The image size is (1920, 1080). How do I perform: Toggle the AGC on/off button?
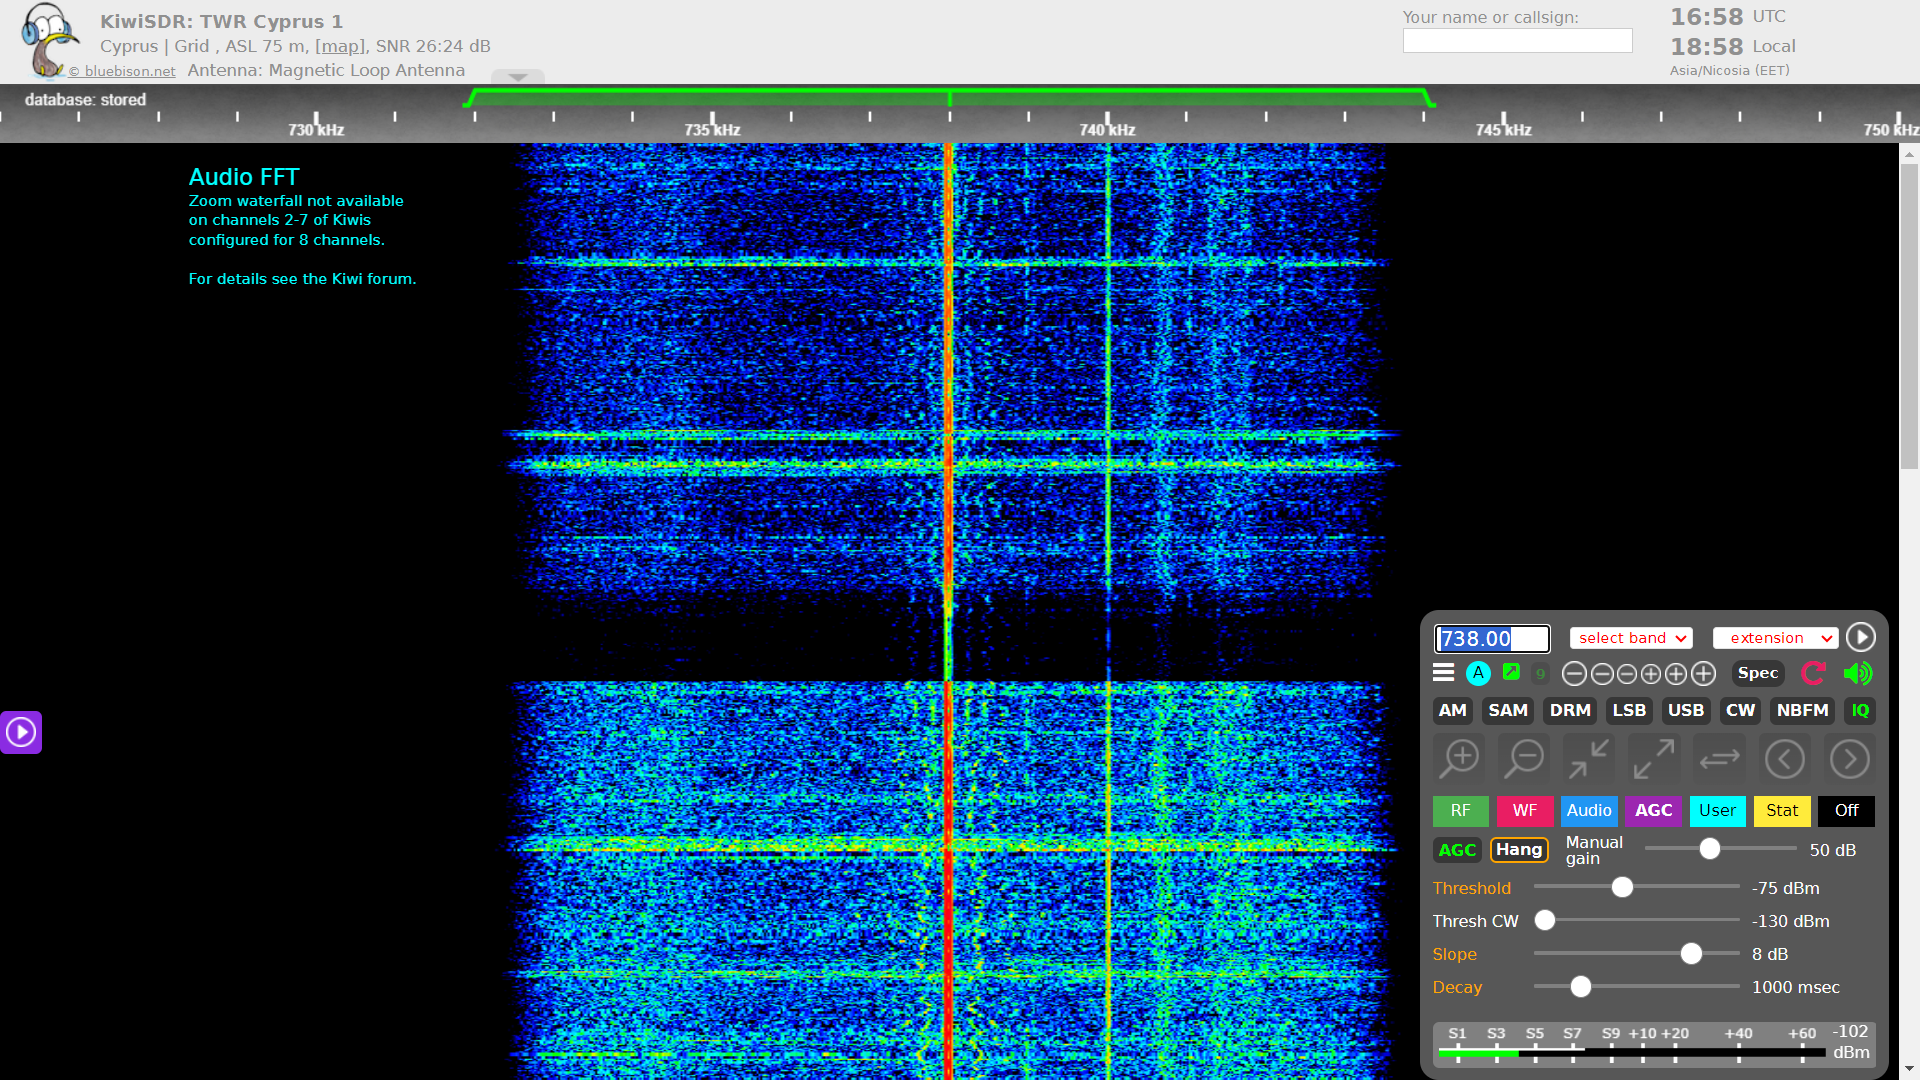[x=1457, y=850]
